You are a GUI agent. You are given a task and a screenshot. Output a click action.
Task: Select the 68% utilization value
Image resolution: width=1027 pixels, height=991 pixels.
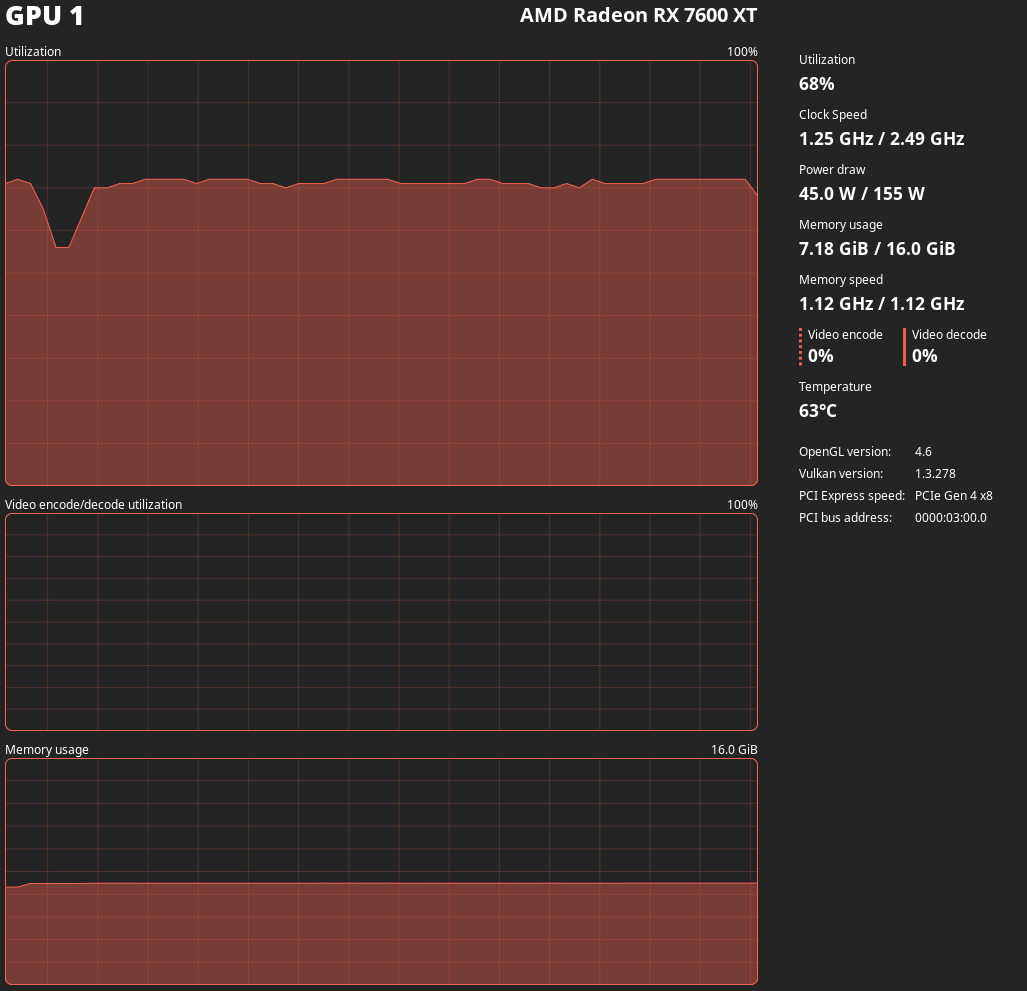click(816, 84)
